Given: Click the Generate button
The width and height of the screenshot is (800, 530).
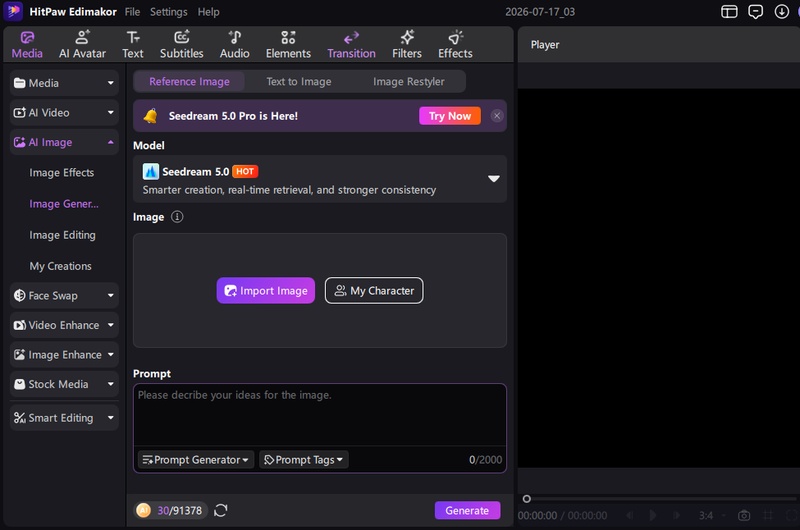Looking at the screenshot, I should [x=467, y=510].
